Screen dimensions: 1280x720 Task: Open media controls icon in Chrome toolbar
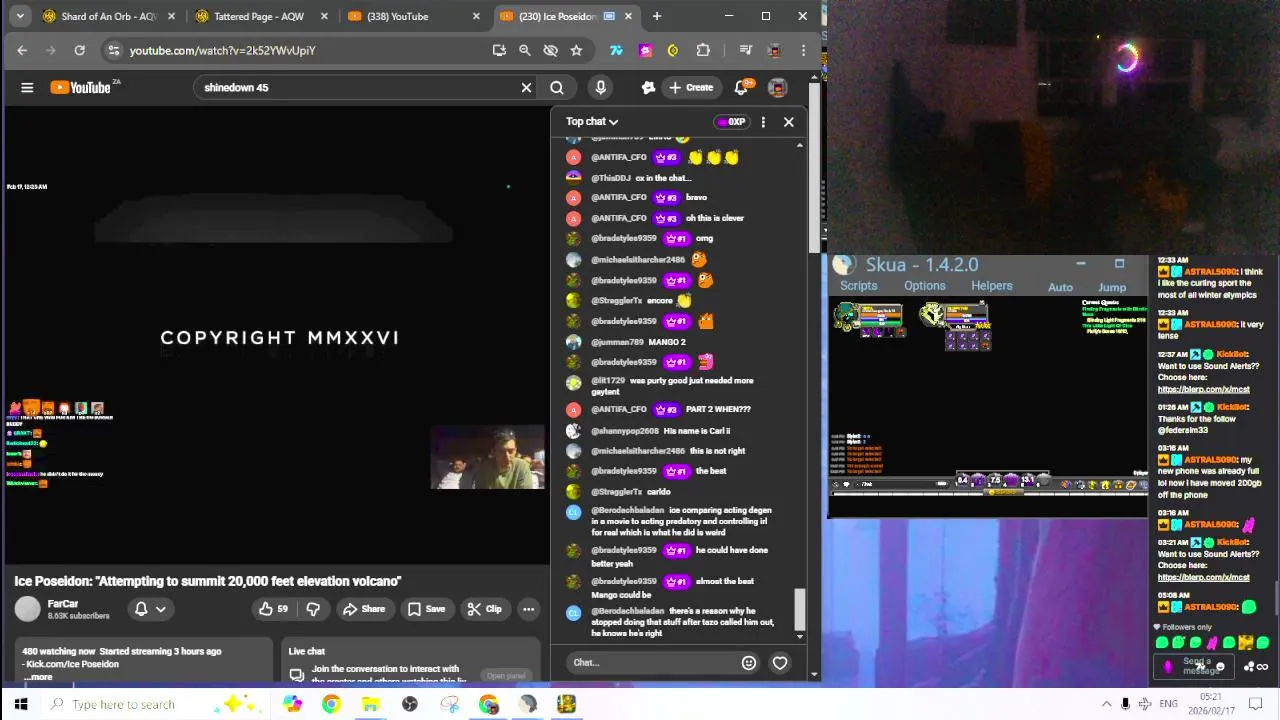(x=745, y=50)
